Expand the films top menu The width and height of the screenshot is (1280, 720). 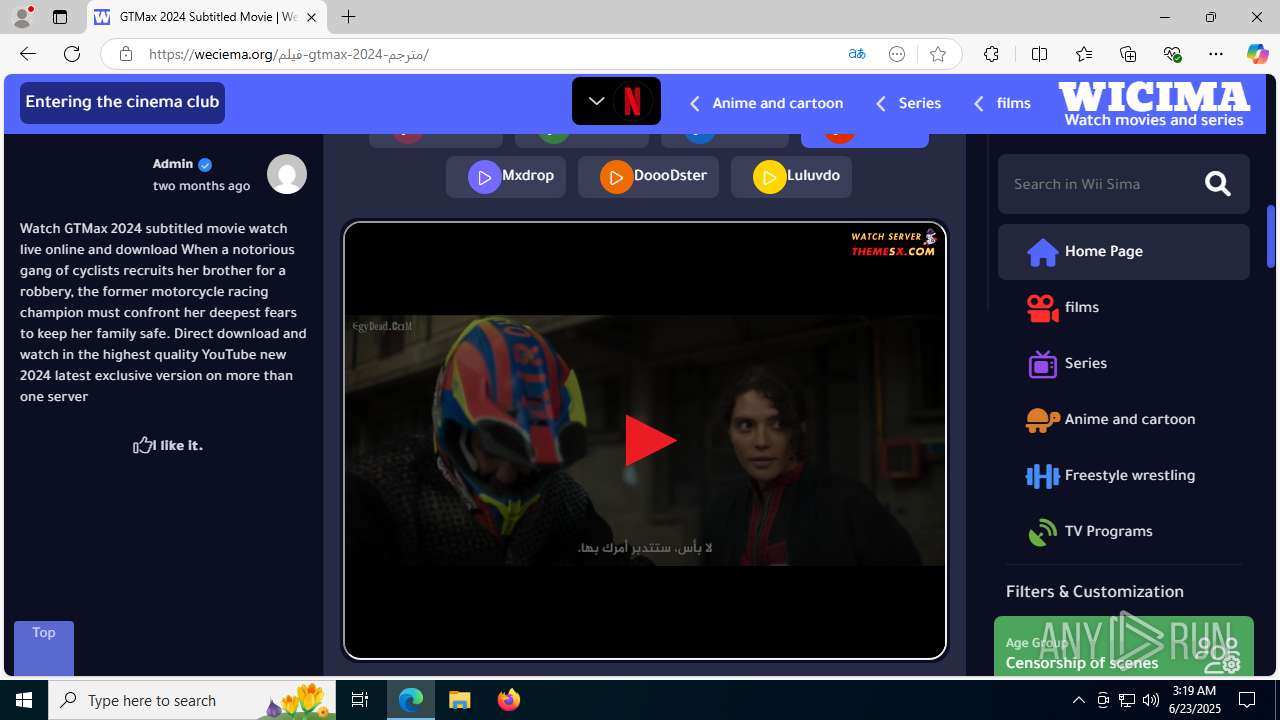1001,103
